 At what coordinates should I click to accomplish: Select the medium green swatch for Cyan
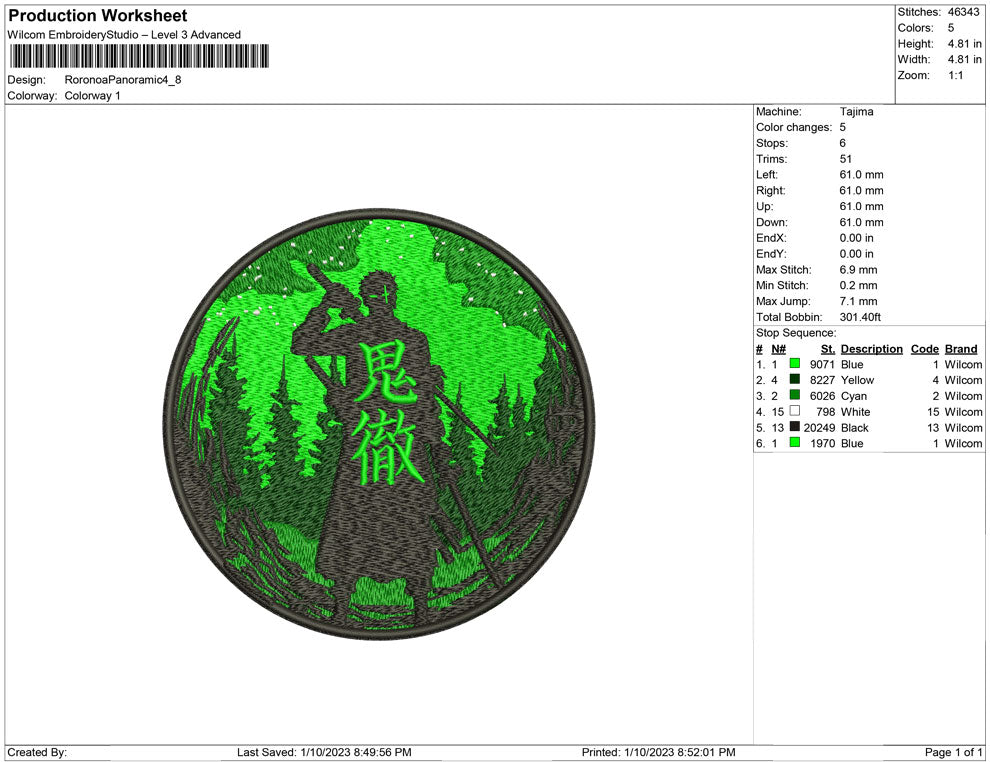[794, 395]
